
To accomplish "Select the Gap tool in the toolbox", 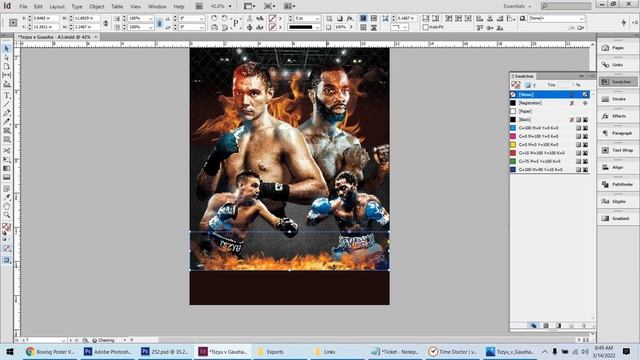I will click(7, 75).
